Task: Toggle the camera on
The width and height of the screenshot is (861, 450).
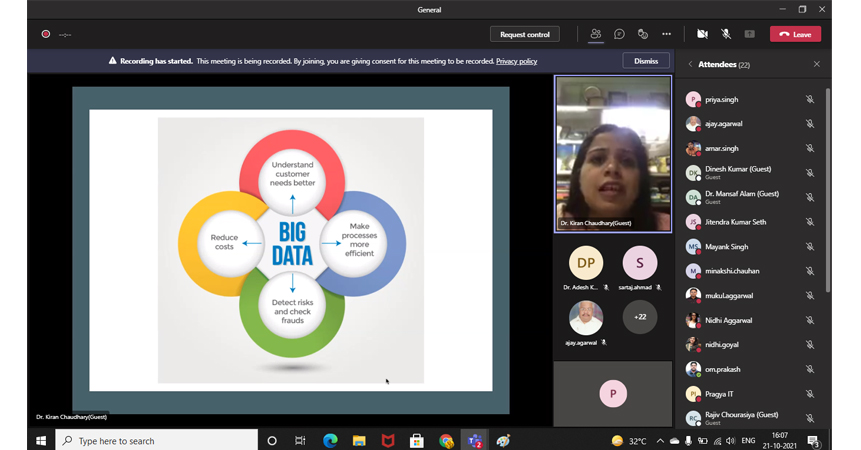Action: [x=702, y=34]
